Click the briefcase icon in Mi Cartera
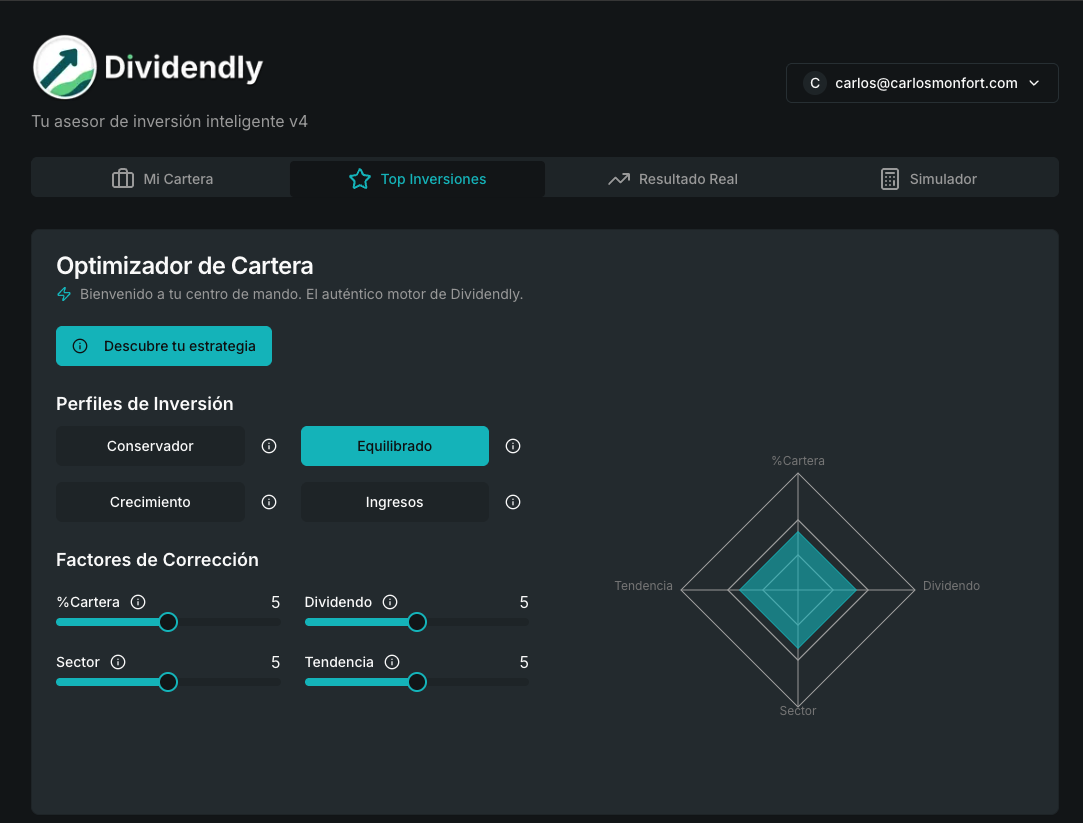This screenshot has width=1083, height=823. 123,179
